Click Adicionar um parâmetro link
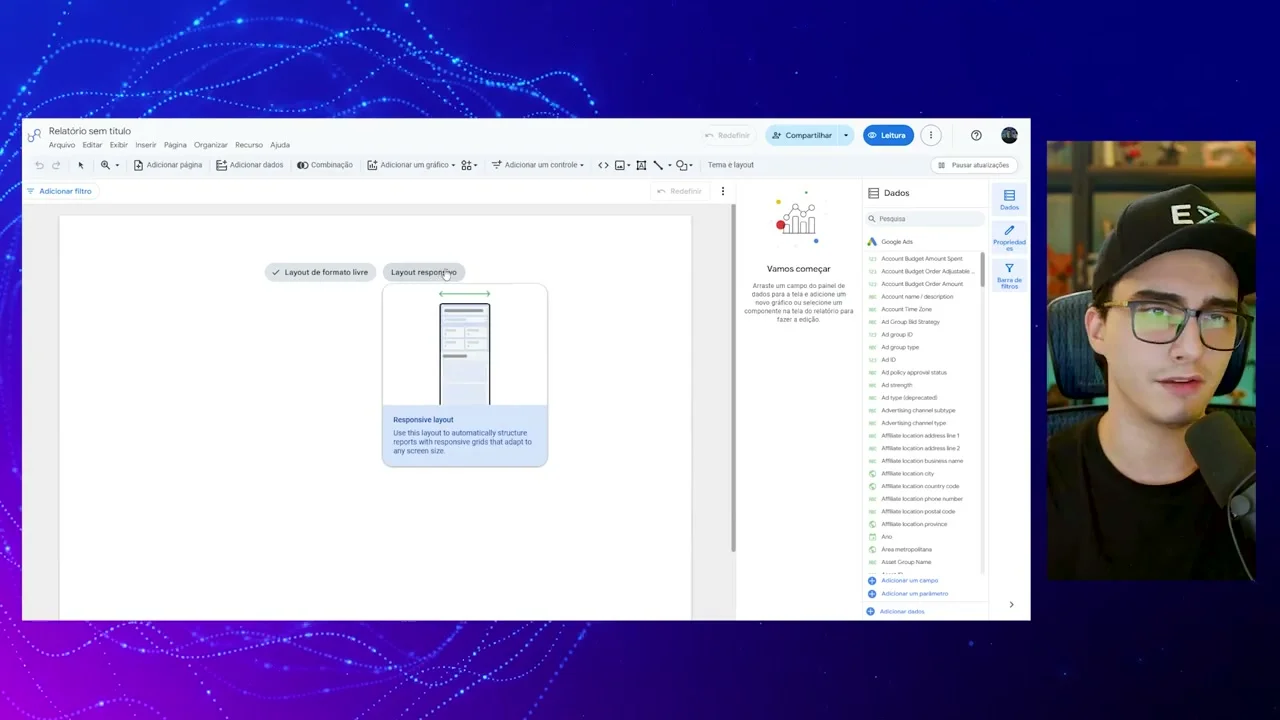This screenshot has width=1280, height=720. [908, 593]
